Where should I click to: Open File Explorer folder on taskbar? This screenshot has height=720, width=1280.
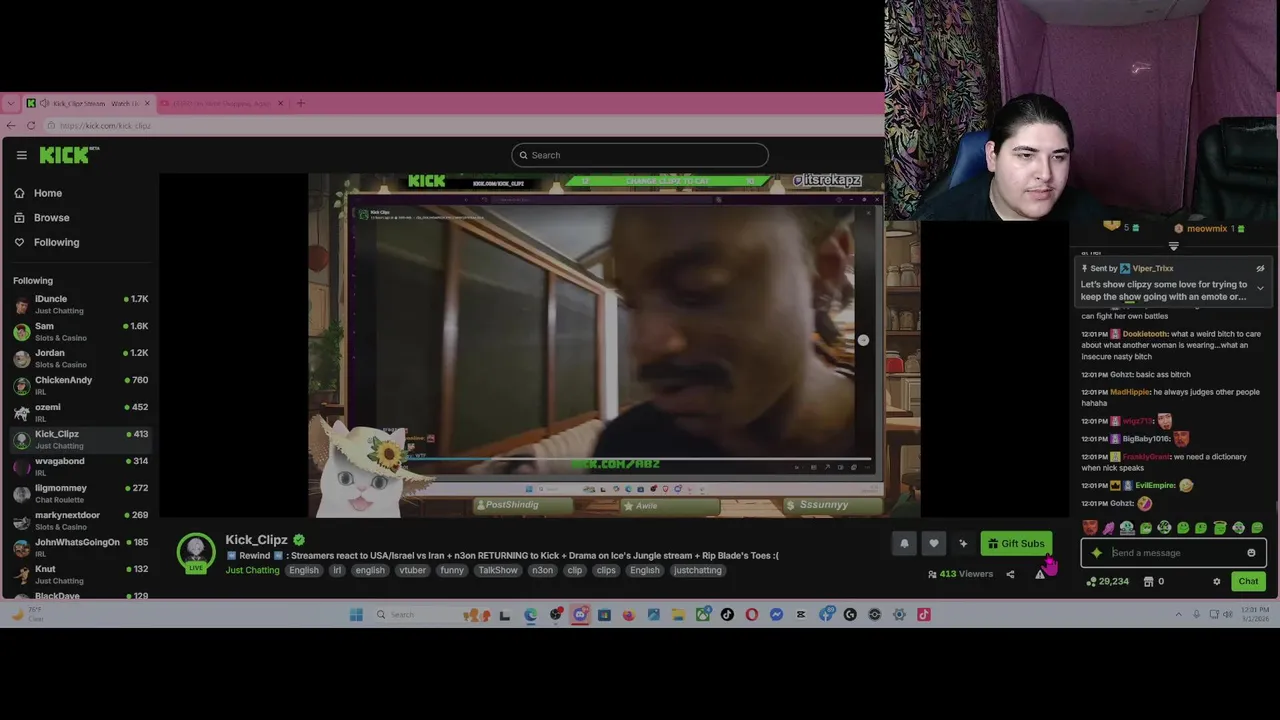(678, 615)
